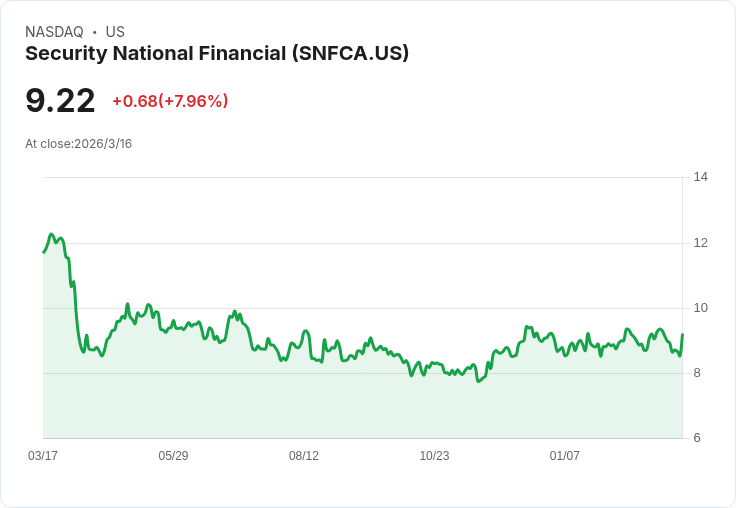
Task: Select the 05/29 date on the x-axis
Action: (173, 456)
